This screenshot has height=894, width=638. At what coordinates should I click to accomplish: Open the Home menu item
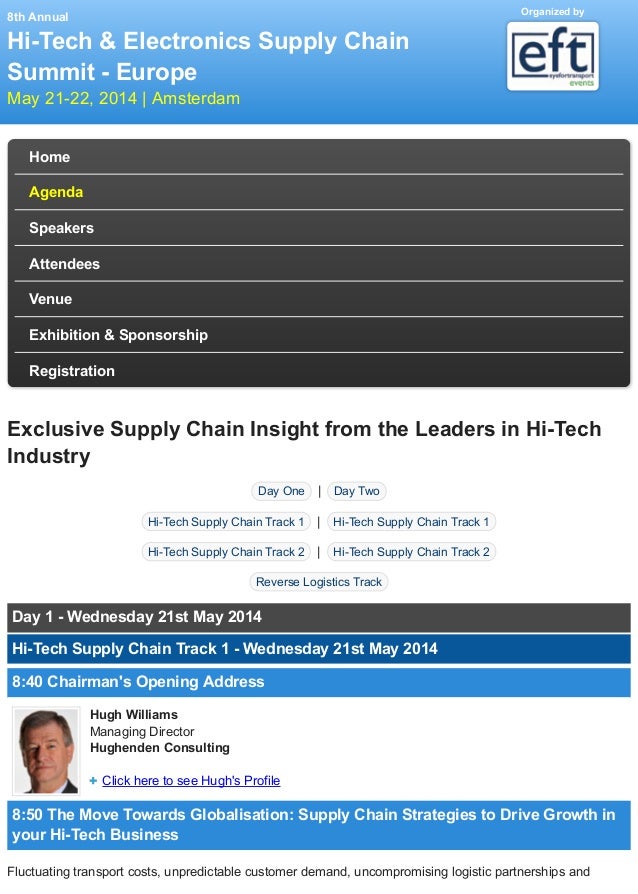[319, 157]
